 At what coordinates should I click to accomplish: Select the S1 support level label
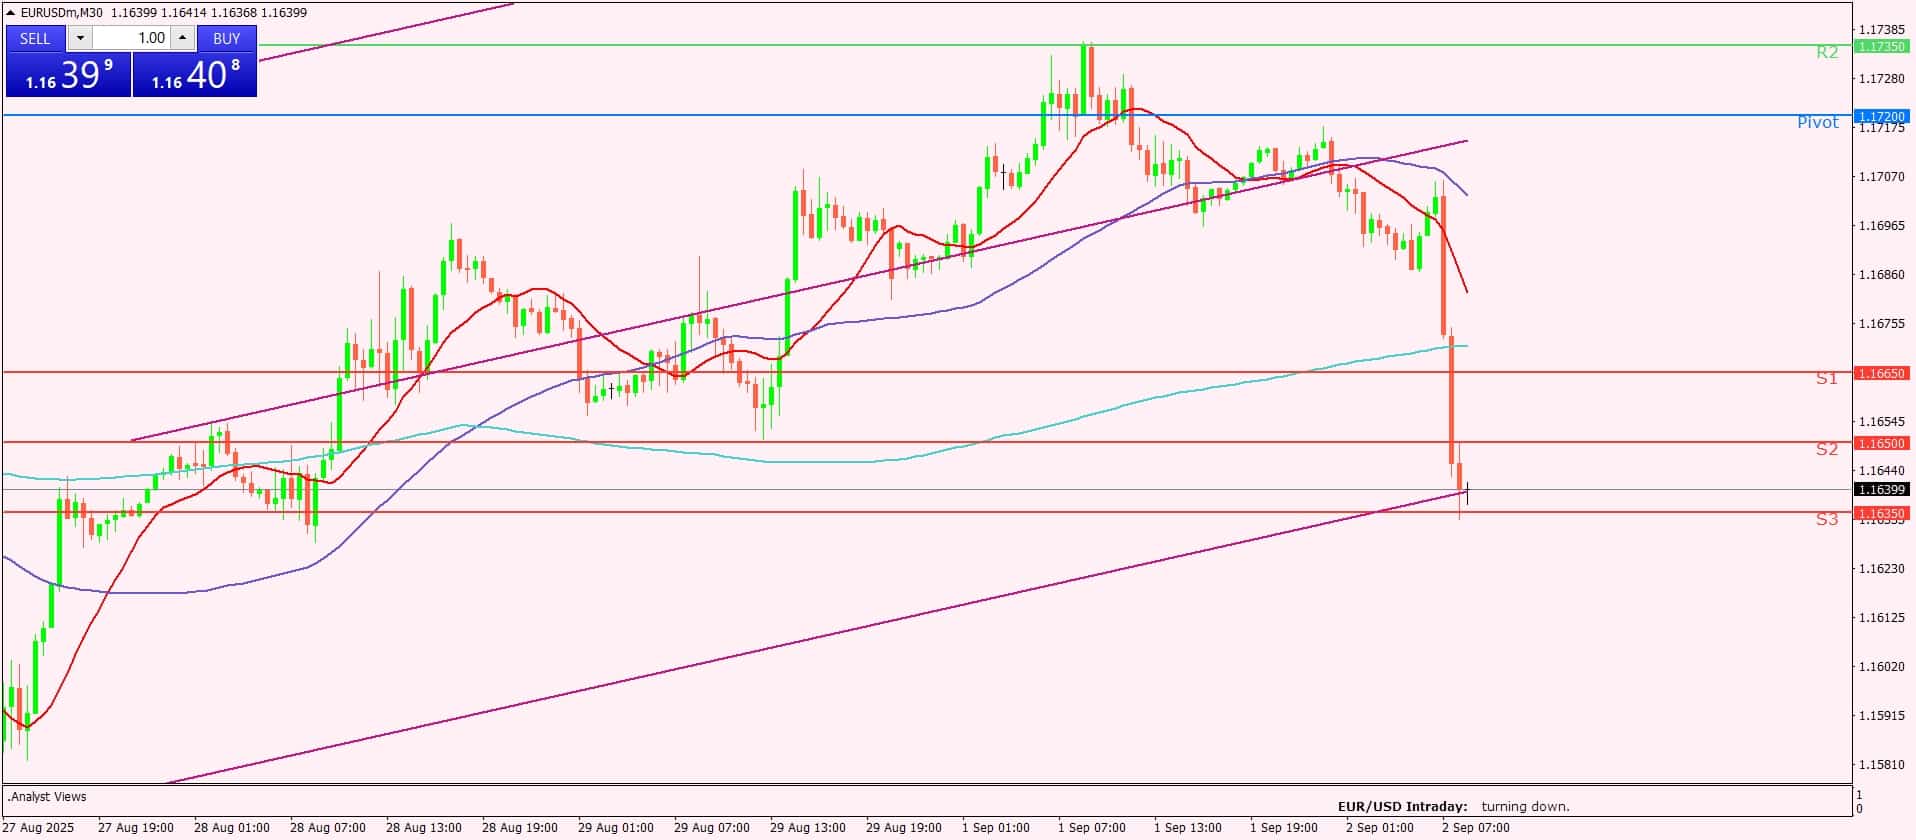coord(1827,379)
